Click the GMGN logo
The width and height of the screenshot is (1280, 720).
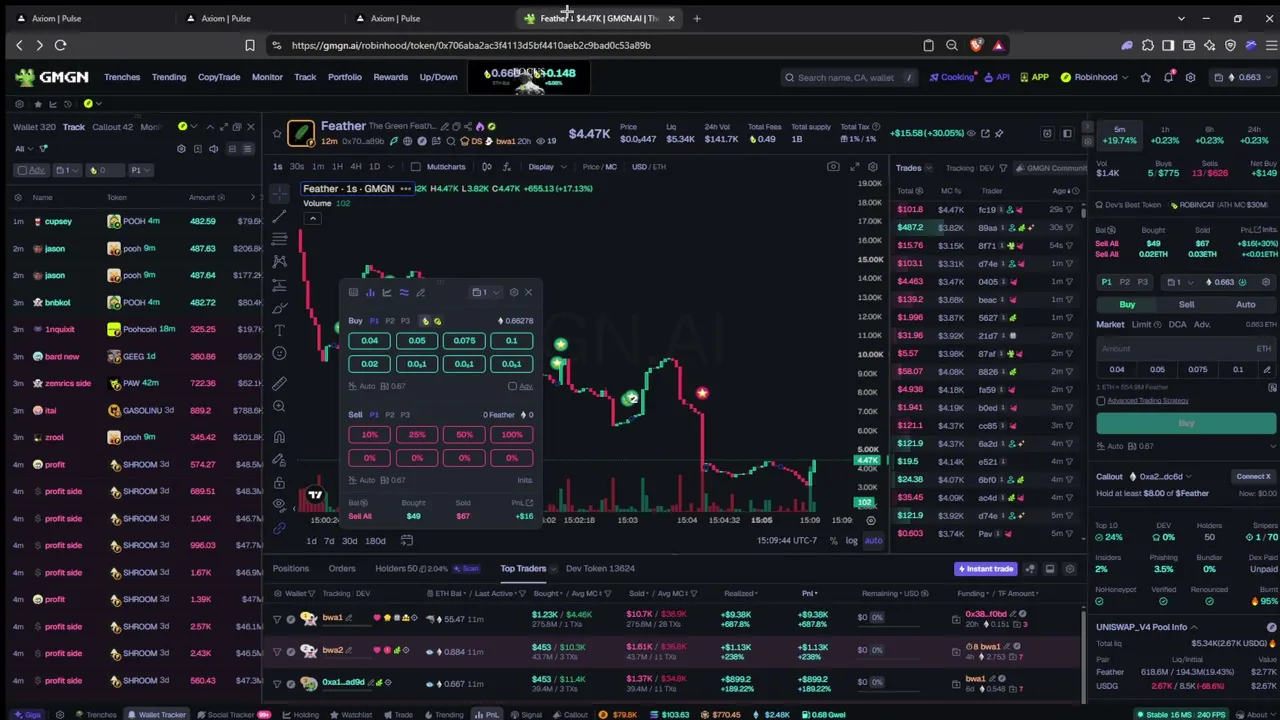[52, 77]
